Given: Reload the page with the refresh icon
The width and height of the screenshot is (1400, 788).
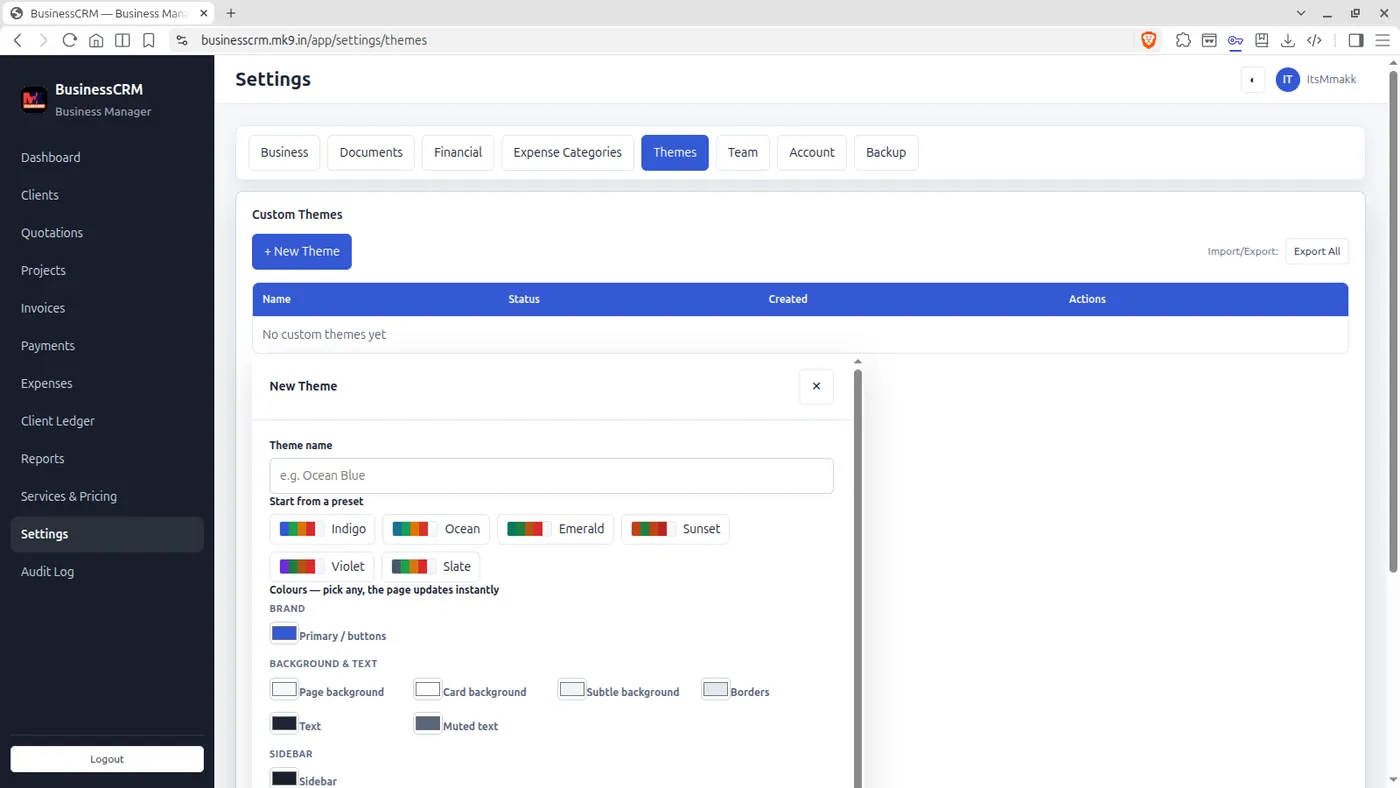Looking at the screenshot, I should pos(69,40).
